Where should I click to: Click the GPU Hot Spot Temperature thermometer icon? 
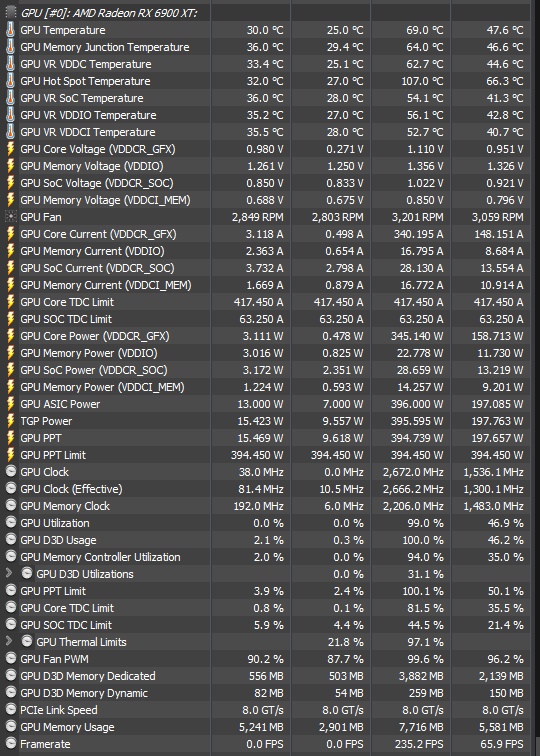(10, 81)
